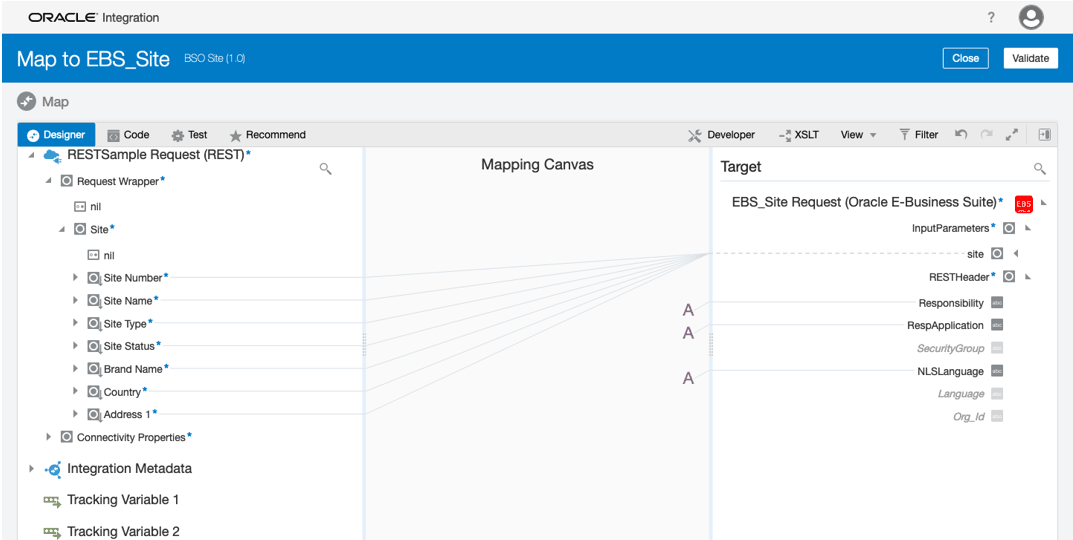Viewport: 1073px width, 540px height.
Task: Select the literal A mapped to NLSLanguage
Action: 688,378
